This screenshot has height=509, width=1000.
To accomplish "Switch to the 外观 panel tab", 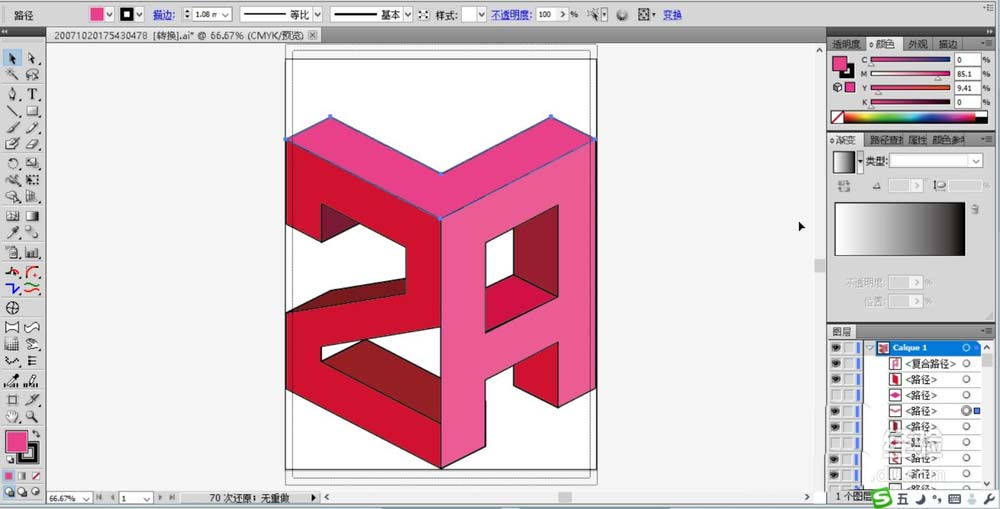I will coord(917,44).
